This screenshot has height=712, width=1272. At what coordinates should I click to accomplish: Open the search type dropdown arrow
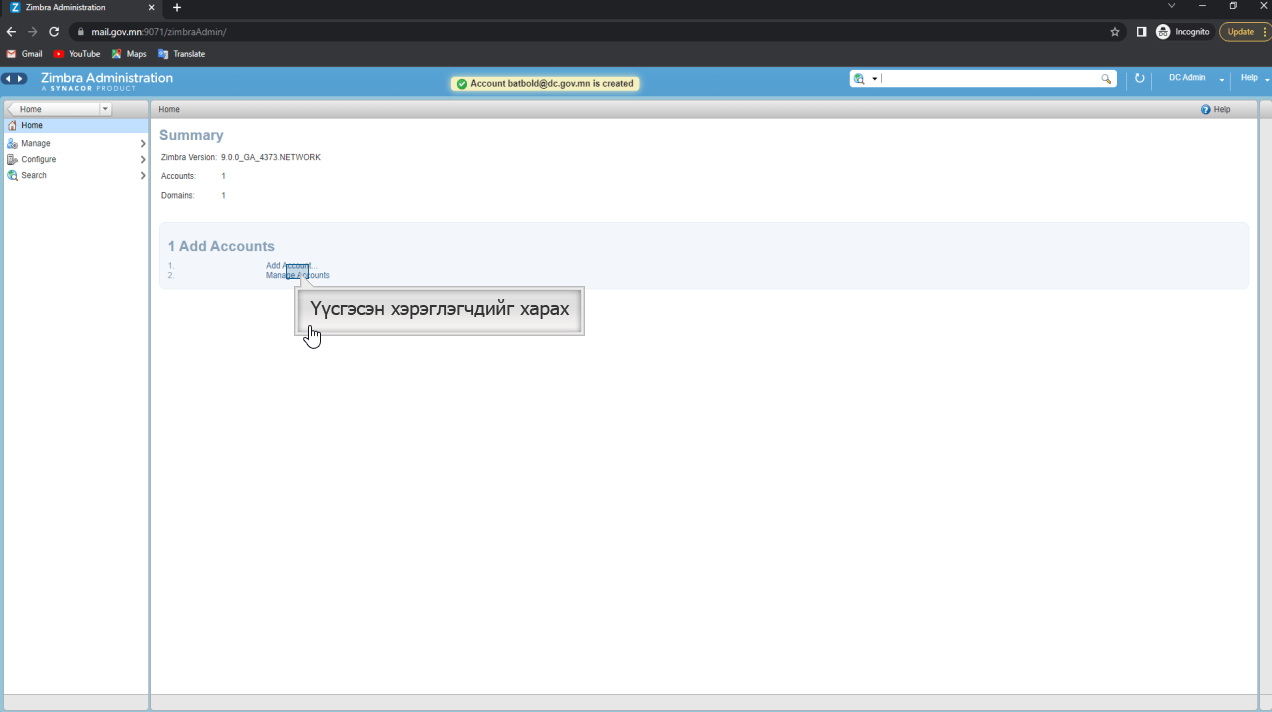(x=875, y=79)
